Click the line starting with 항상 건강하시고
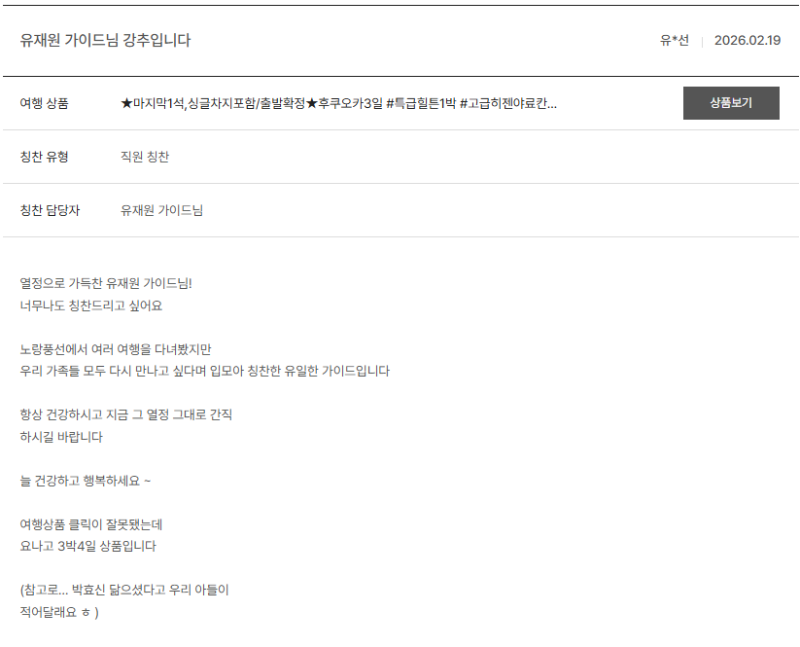 [x=125, y=414]
